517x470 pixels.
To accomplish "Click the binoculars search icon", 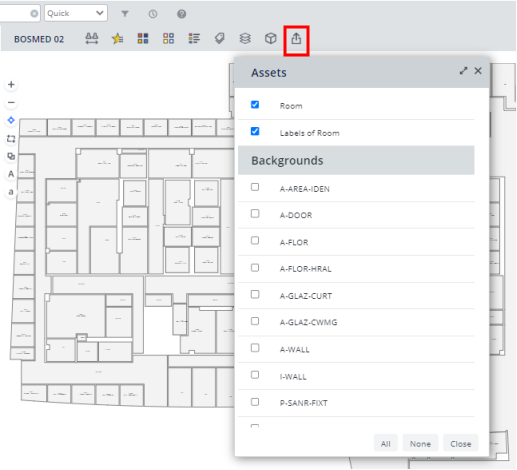I will pos(92,39).
